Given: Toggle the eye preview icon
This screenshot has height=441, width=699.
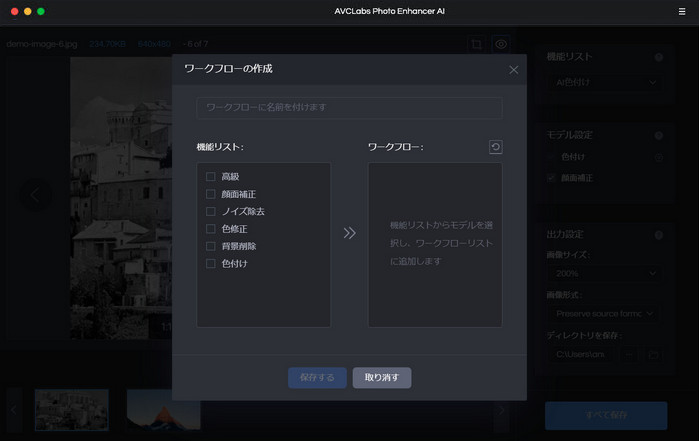Looking at the screenshot, I should (x=501, y=44).
